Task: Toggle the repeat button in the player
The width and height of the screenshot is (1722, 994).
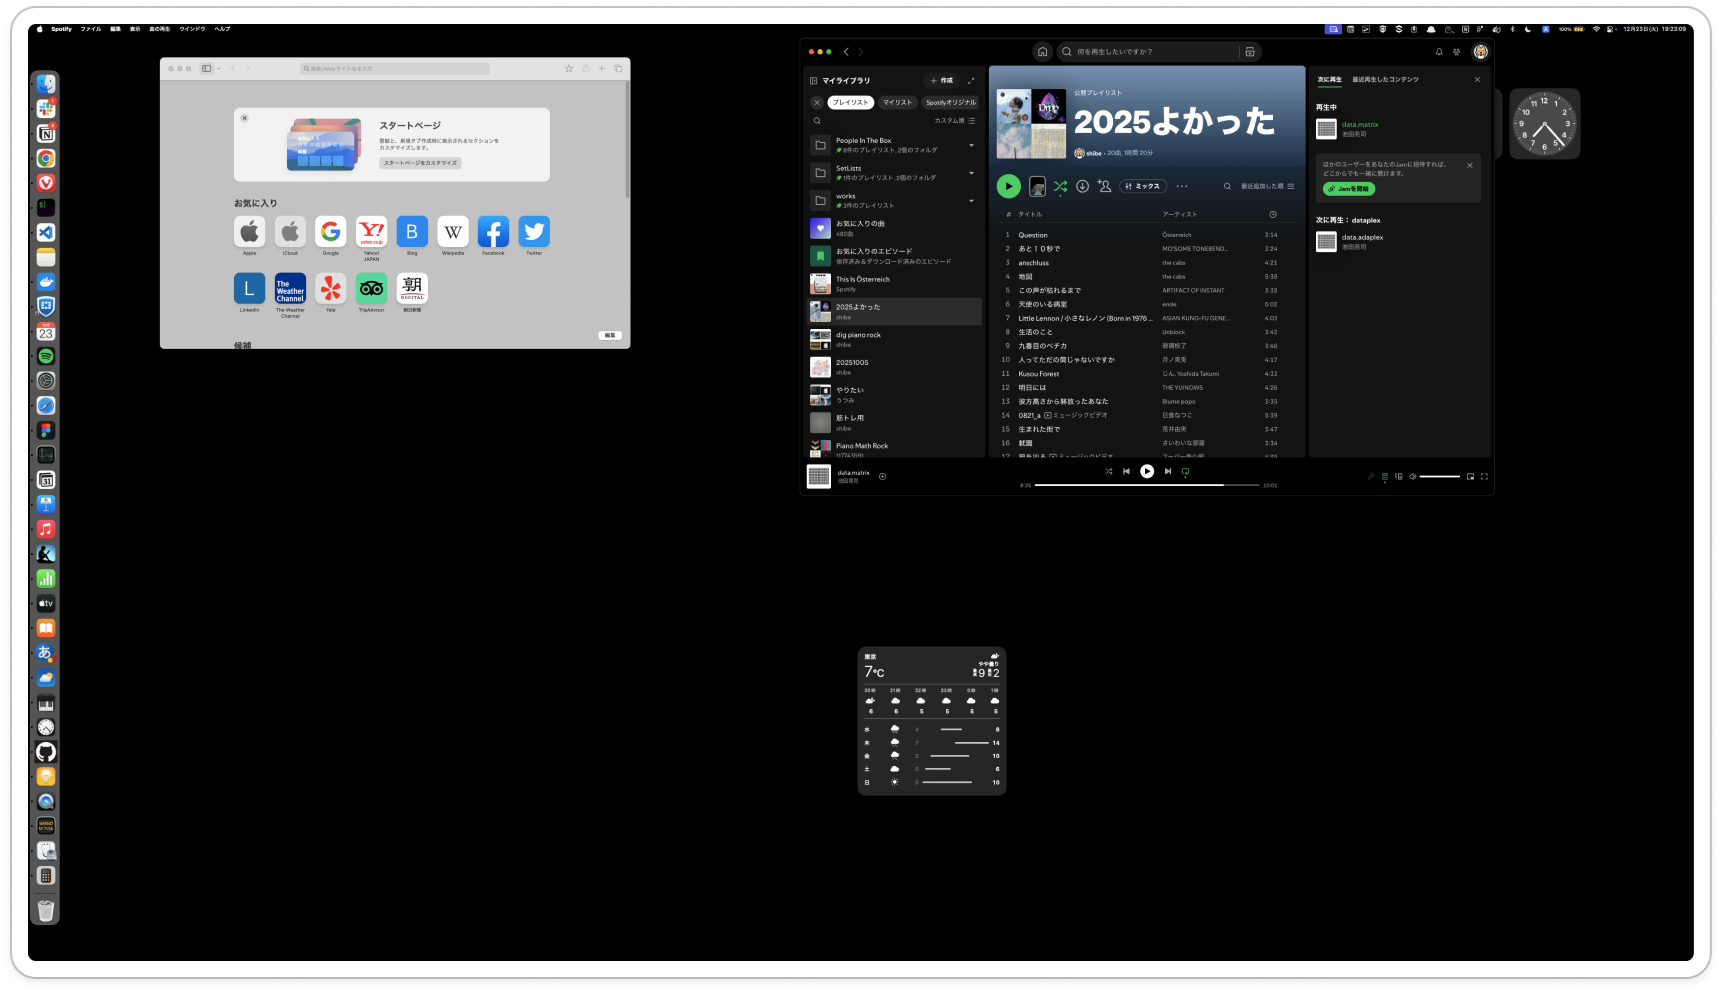Action: click(1185, 471)
